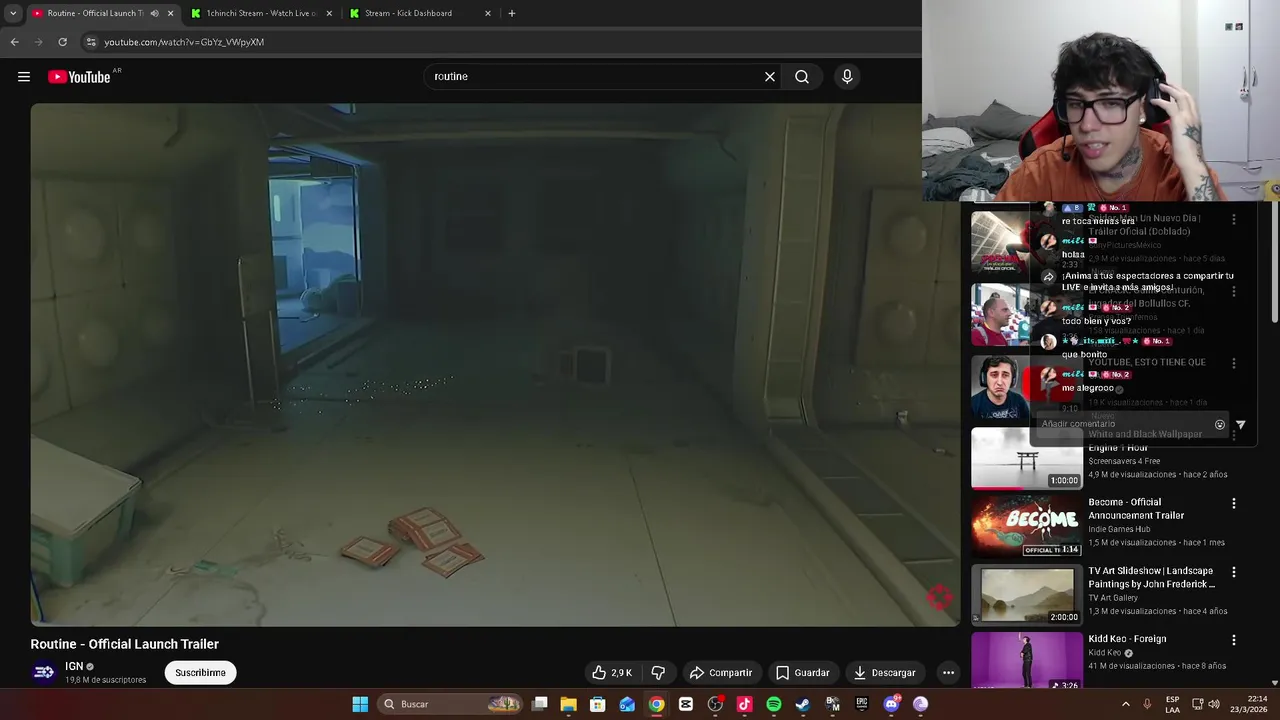Open Spotify from the taskbar

pyautogui.click(x=774, y=704)
